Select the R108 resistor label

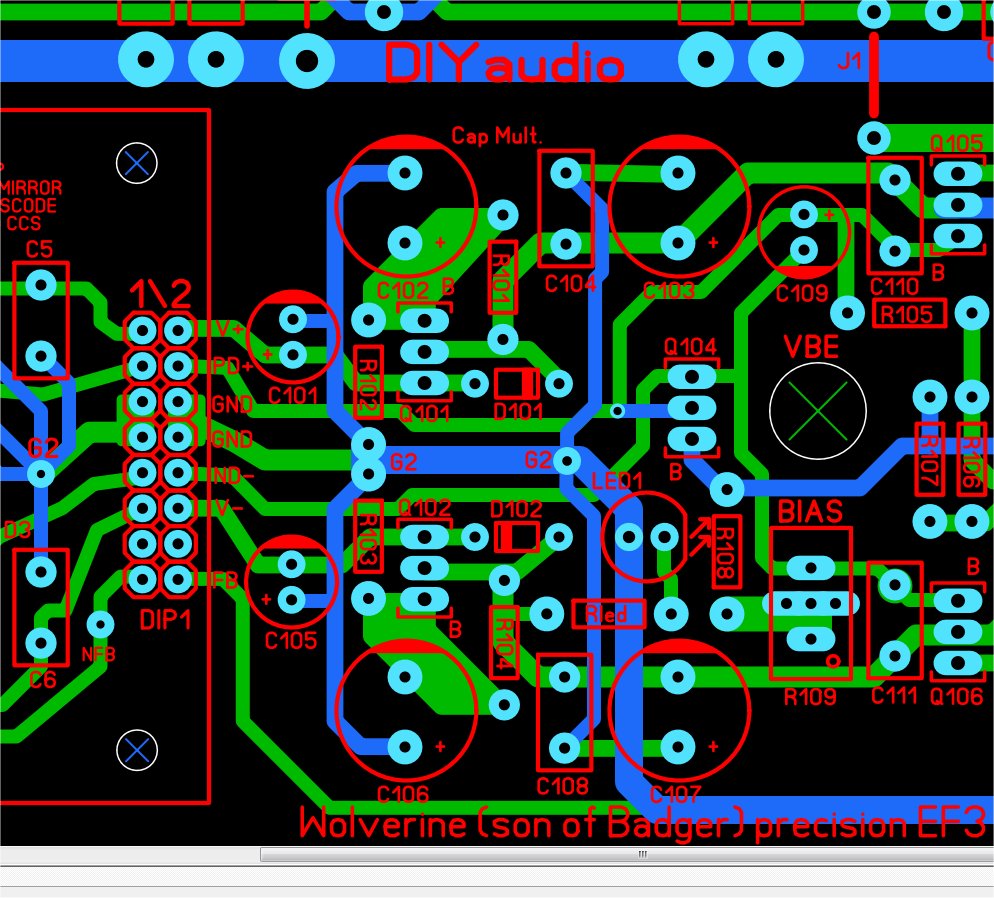click(725, 553)
